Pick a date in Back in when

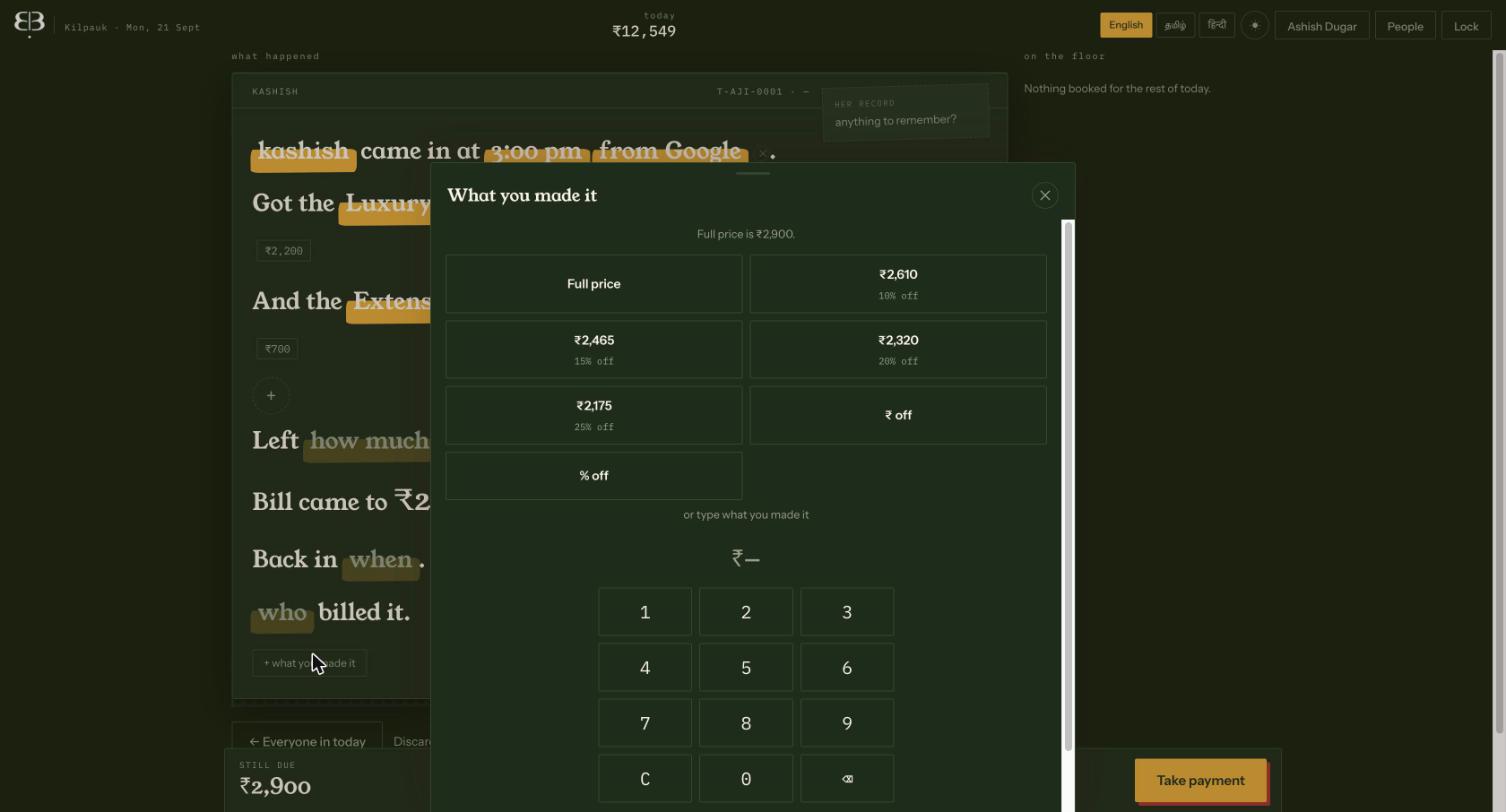point(380,559)
